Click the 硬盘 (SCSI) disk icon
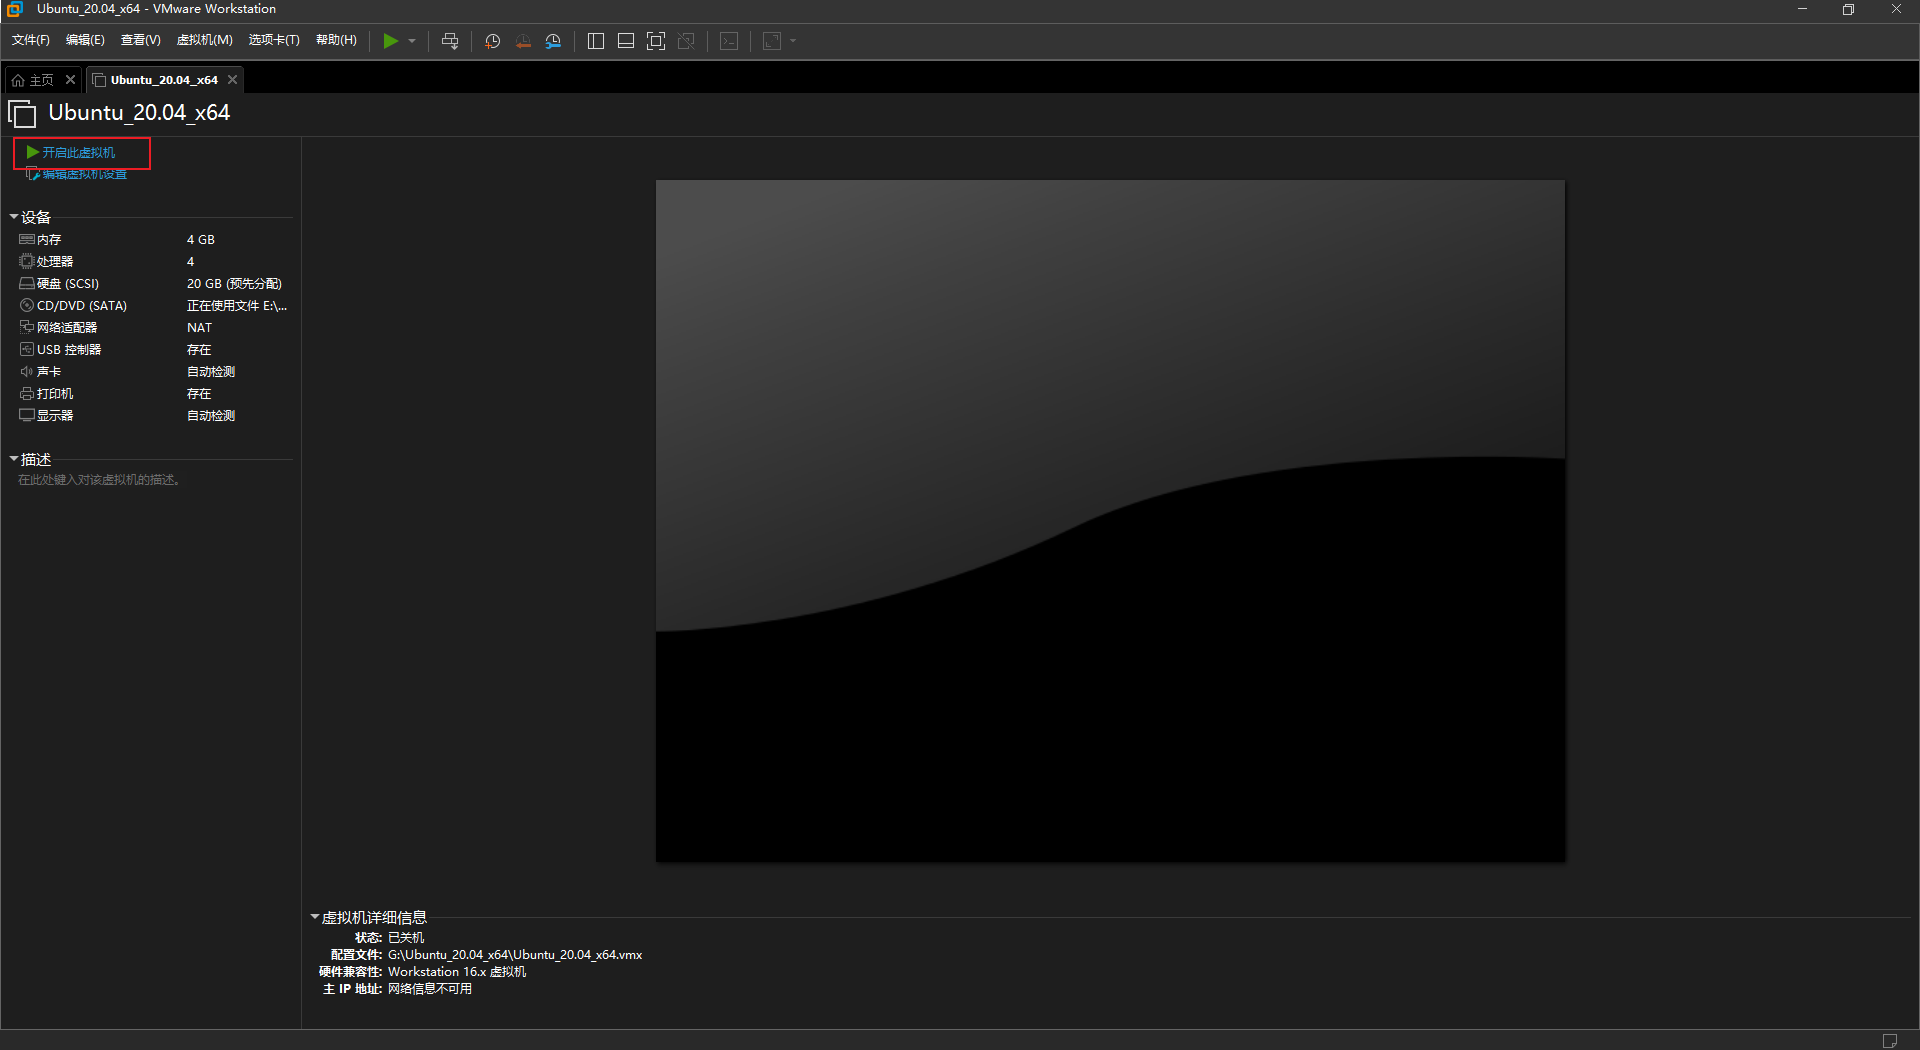1920x1050 pixels. point(27,284)
